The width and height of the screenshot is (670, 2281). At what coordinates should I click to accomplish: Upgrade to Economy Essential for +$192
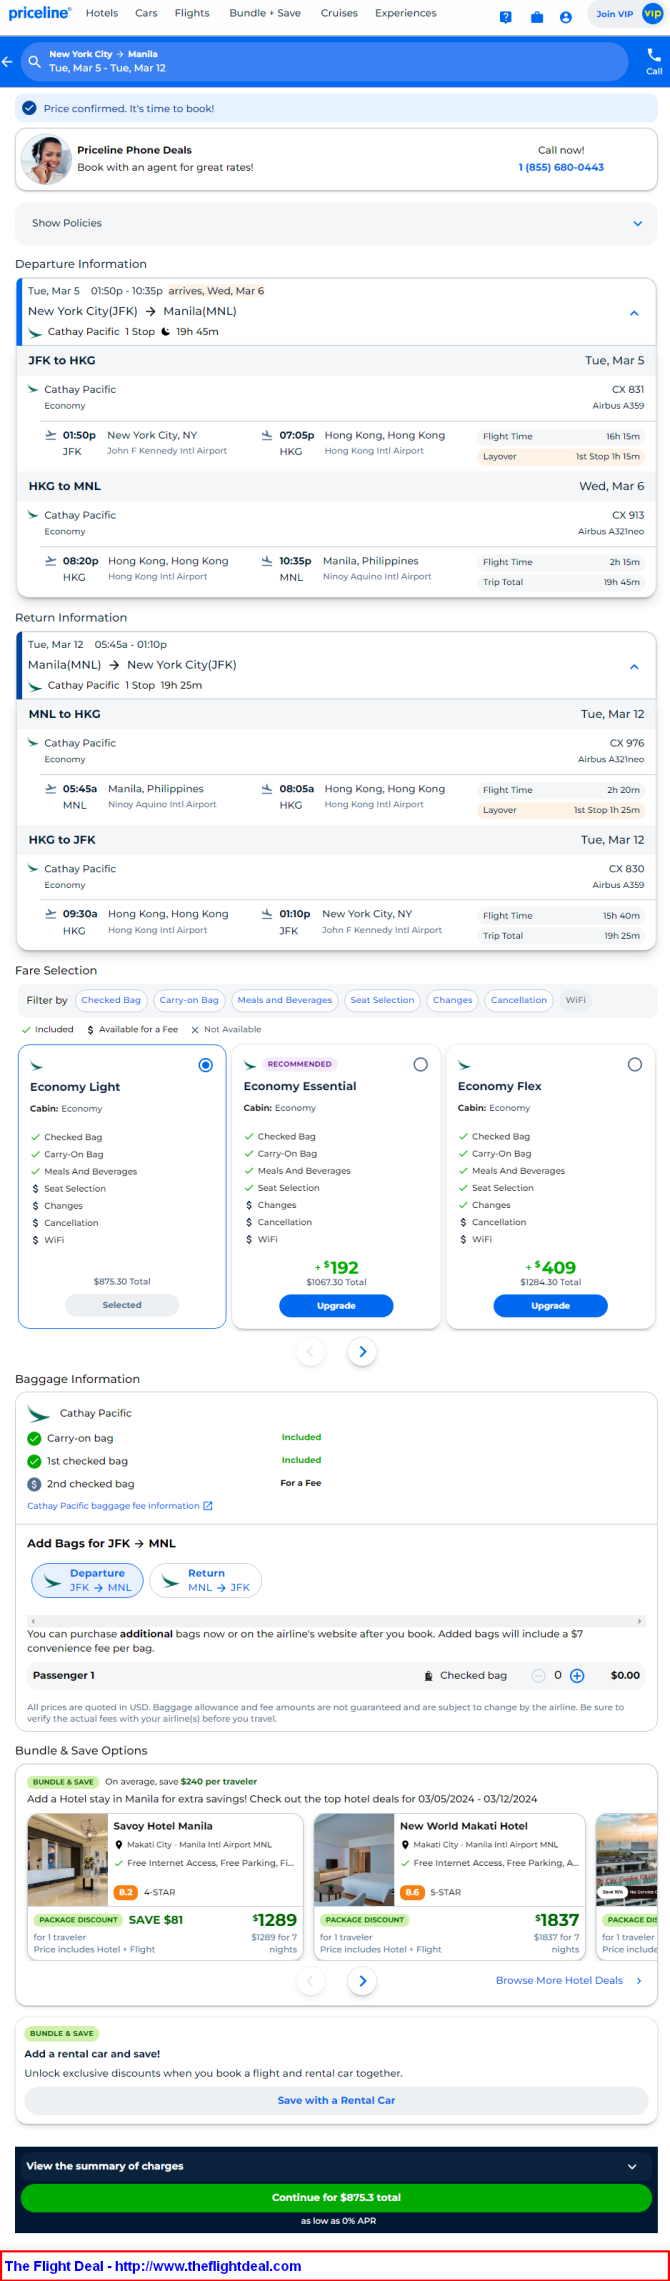336,1306
